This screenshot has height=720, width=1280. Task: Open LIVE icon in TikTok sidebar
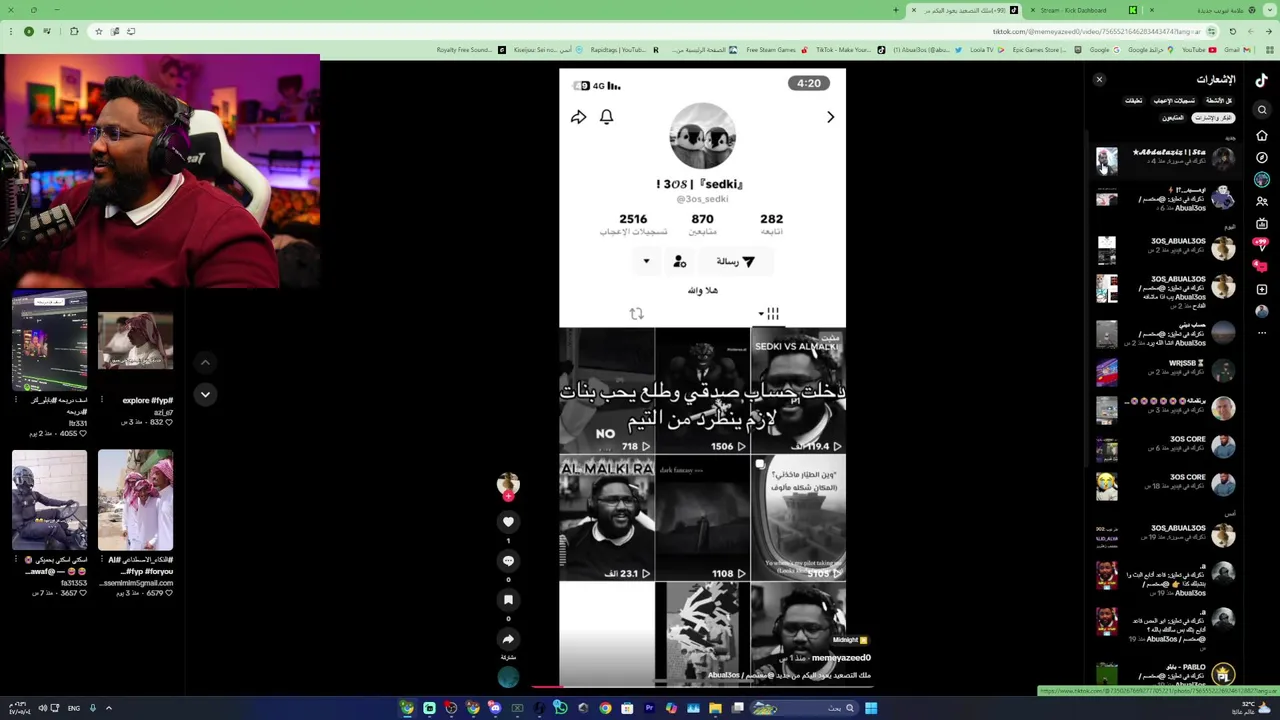pyautogui.click(x=1262, y=223)
